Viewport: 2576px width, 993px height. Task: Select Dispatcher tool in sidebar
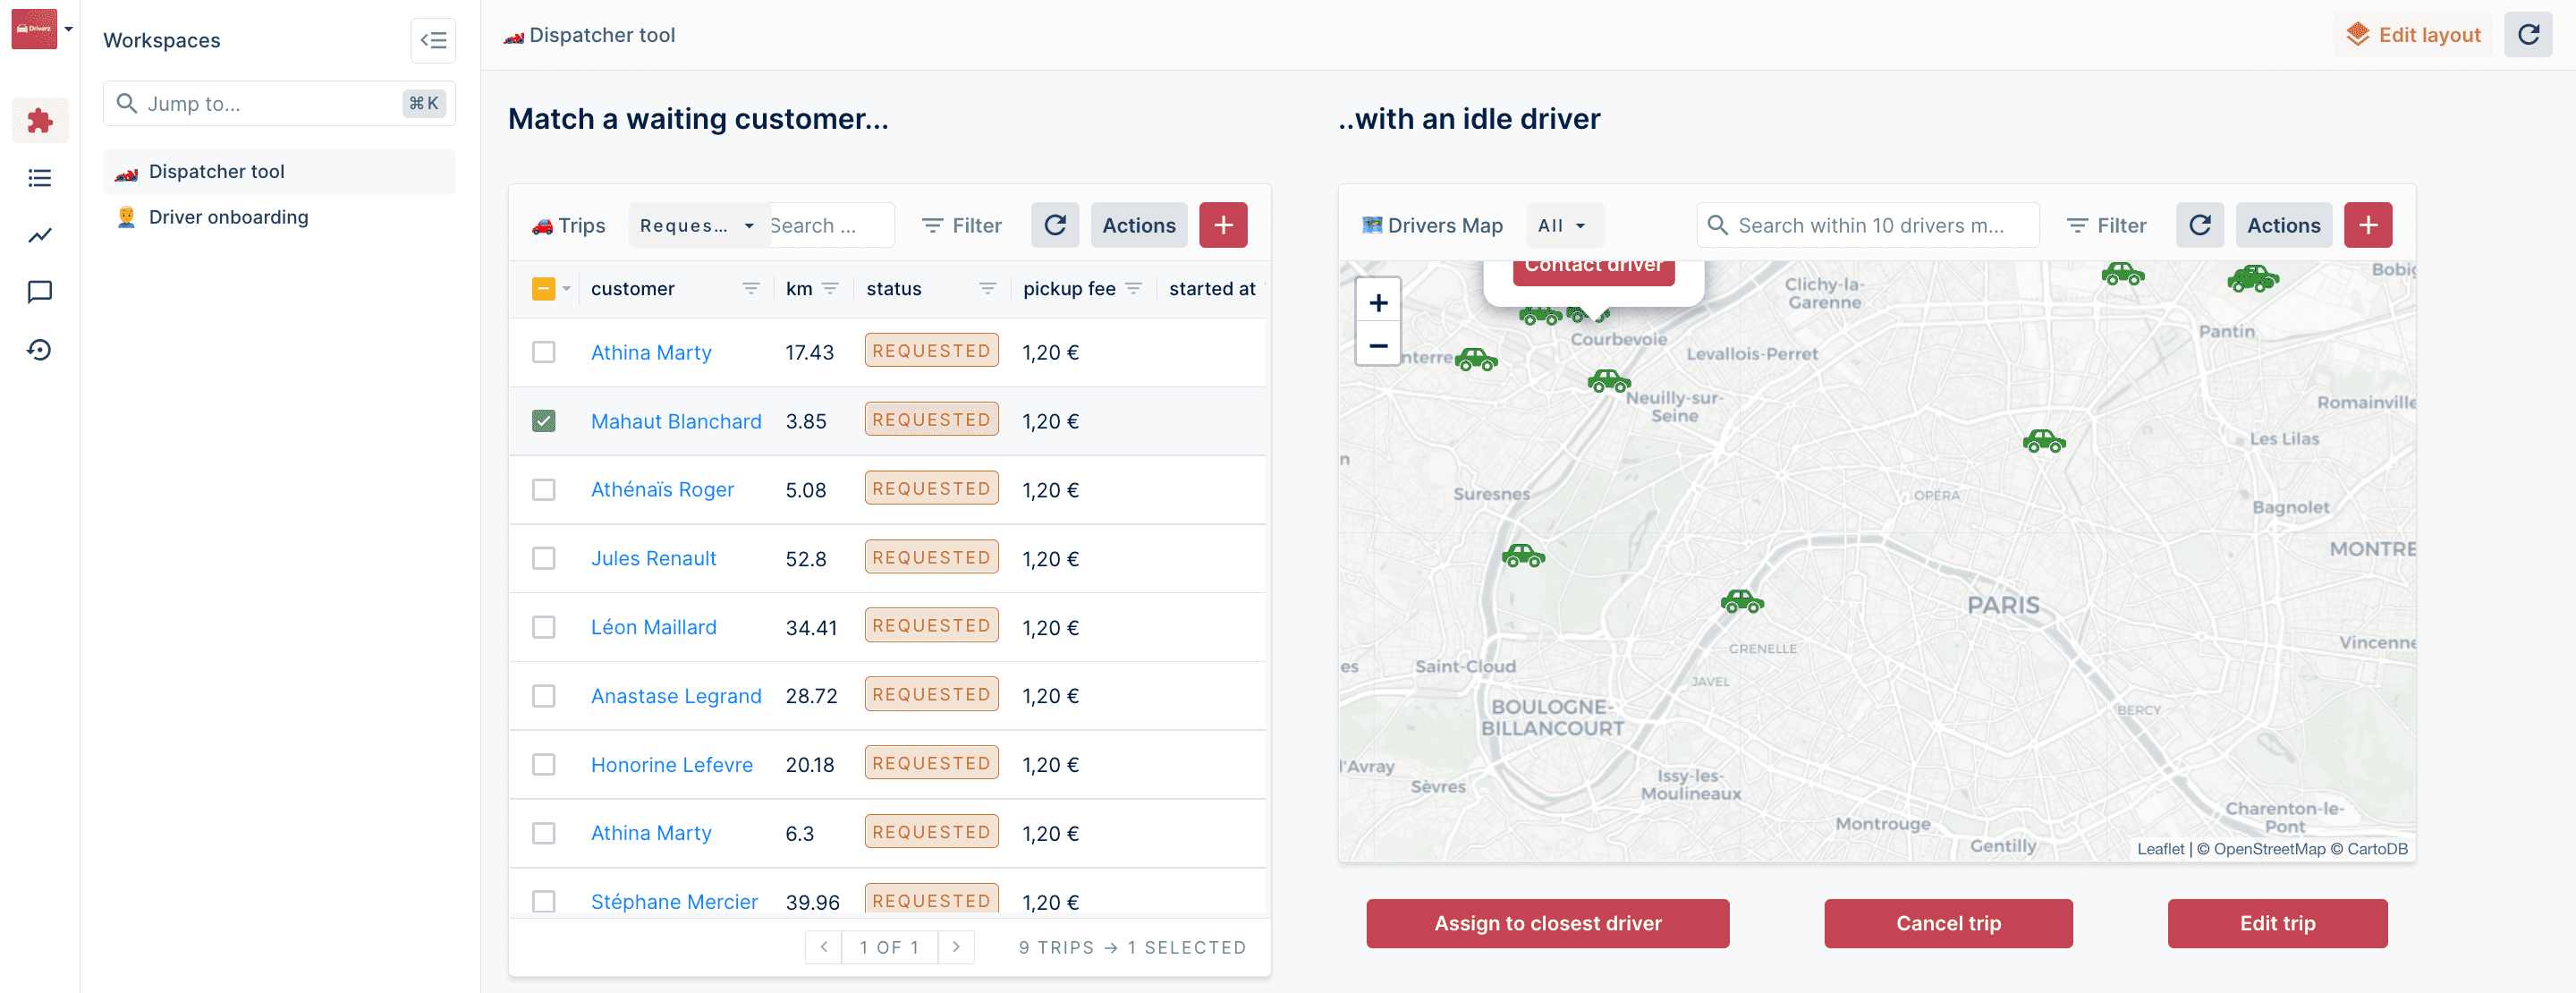[x=216, y=172]
